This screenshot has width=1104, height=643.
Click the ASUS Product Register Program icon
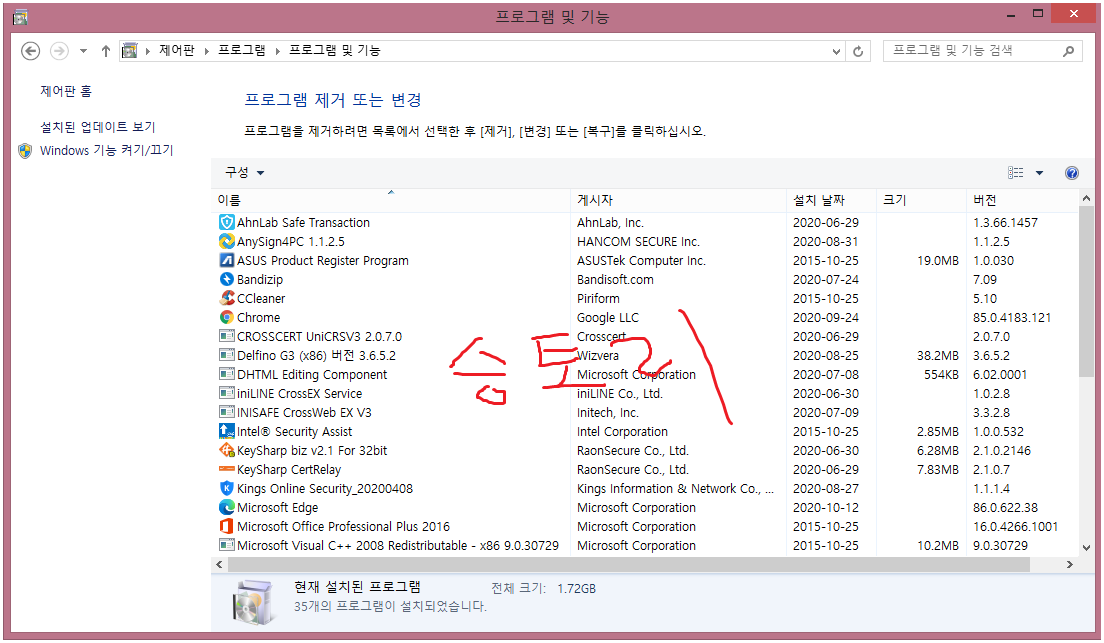point(227,261)
